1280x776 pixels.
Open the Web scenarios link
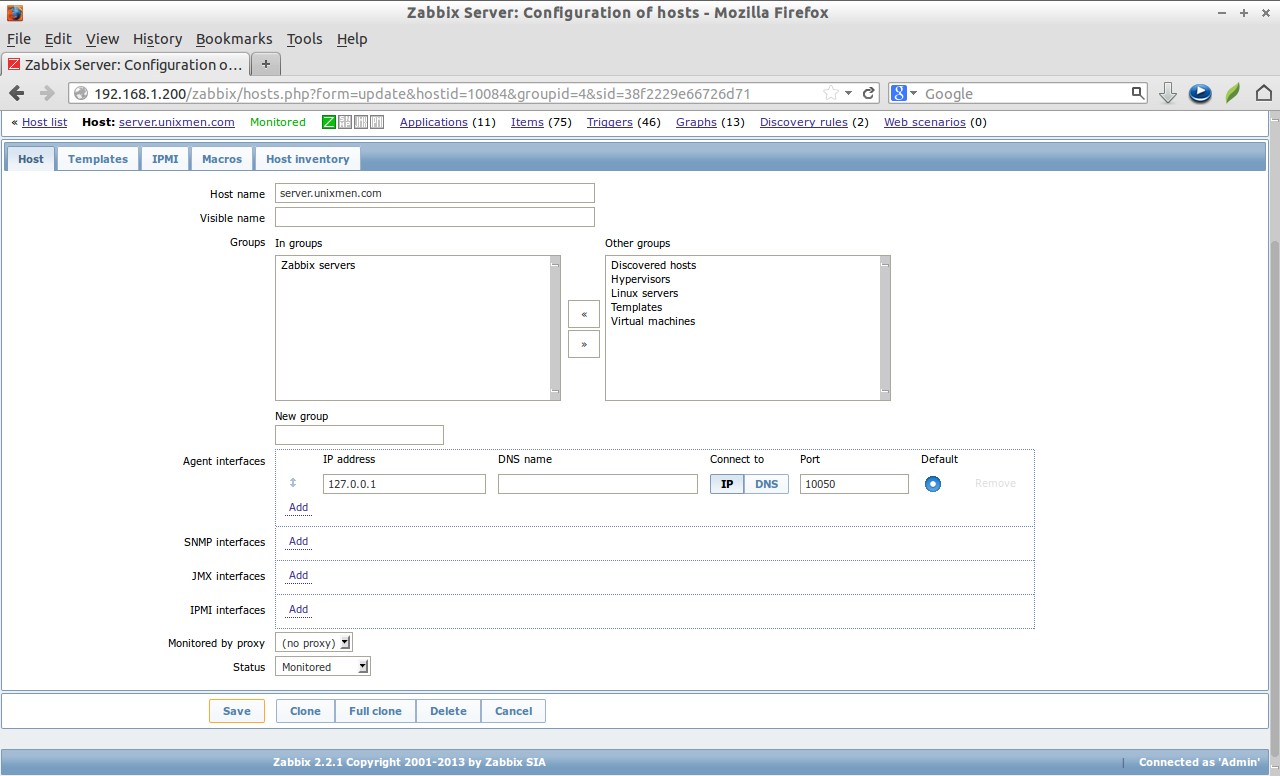click(925, 122)
